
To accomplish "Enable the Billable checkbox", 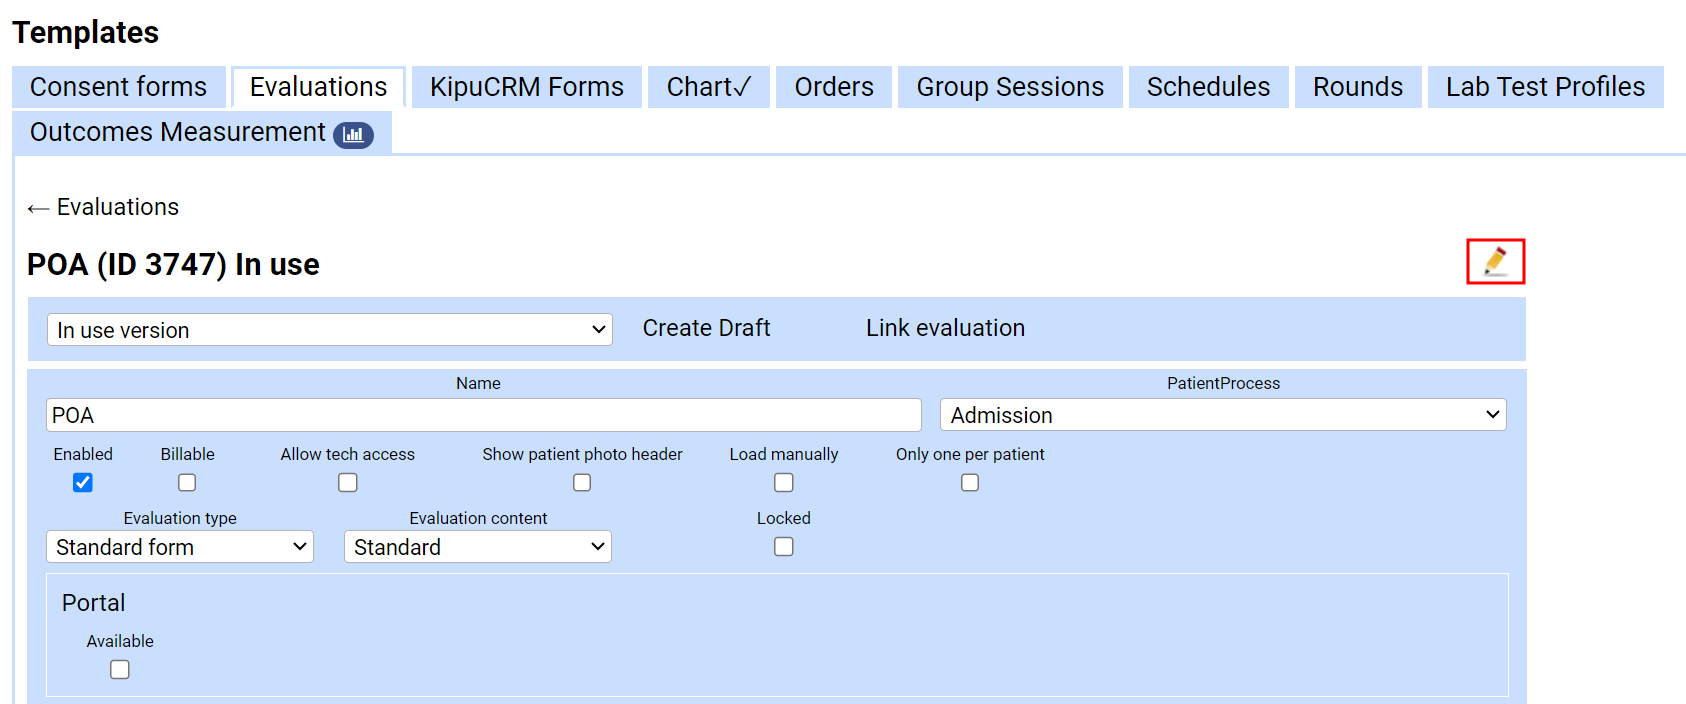I will (187, 483).
